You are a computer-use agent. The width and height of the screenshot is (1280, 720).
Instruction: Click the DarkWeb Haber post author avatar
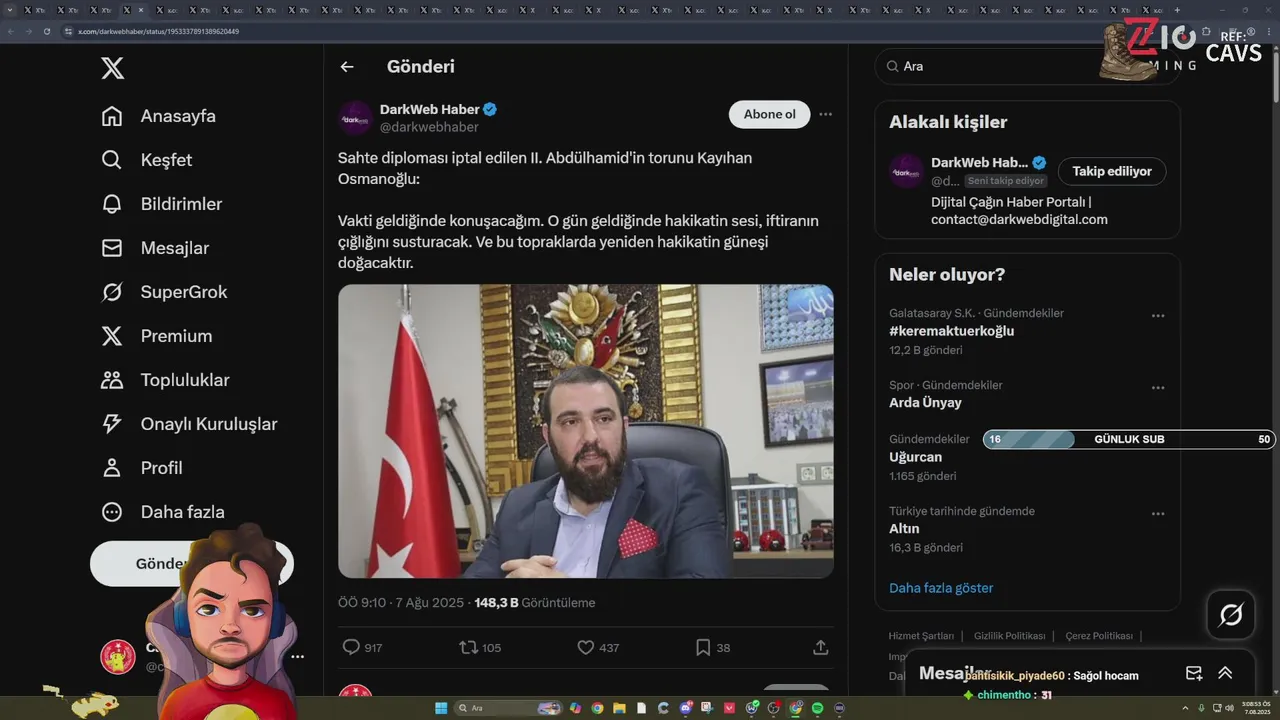coord(355,118)
